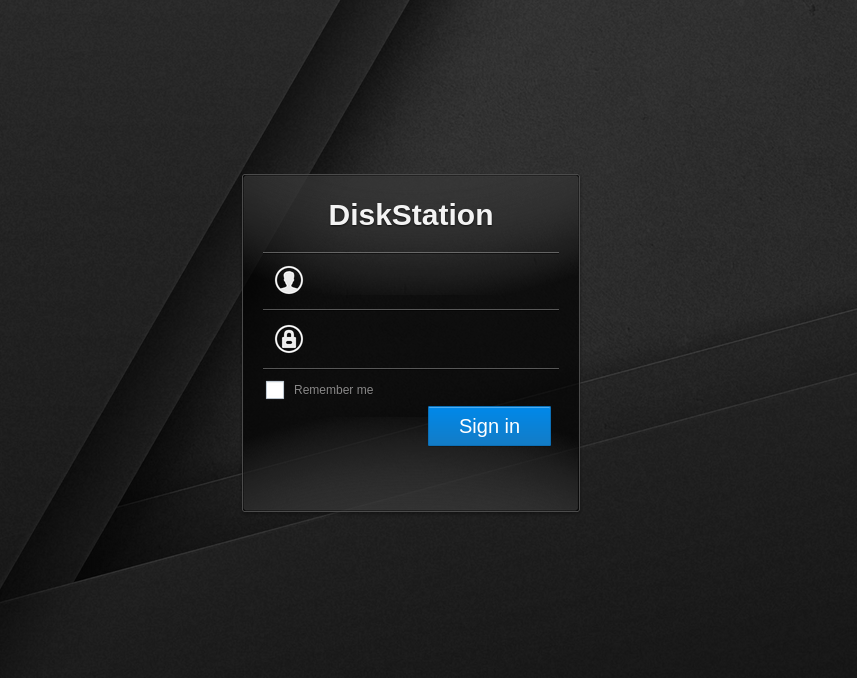Viewport: 857px width, 678px height.
Task: Tick the white box next to Remember me
Action: click(x=275, y=390)
